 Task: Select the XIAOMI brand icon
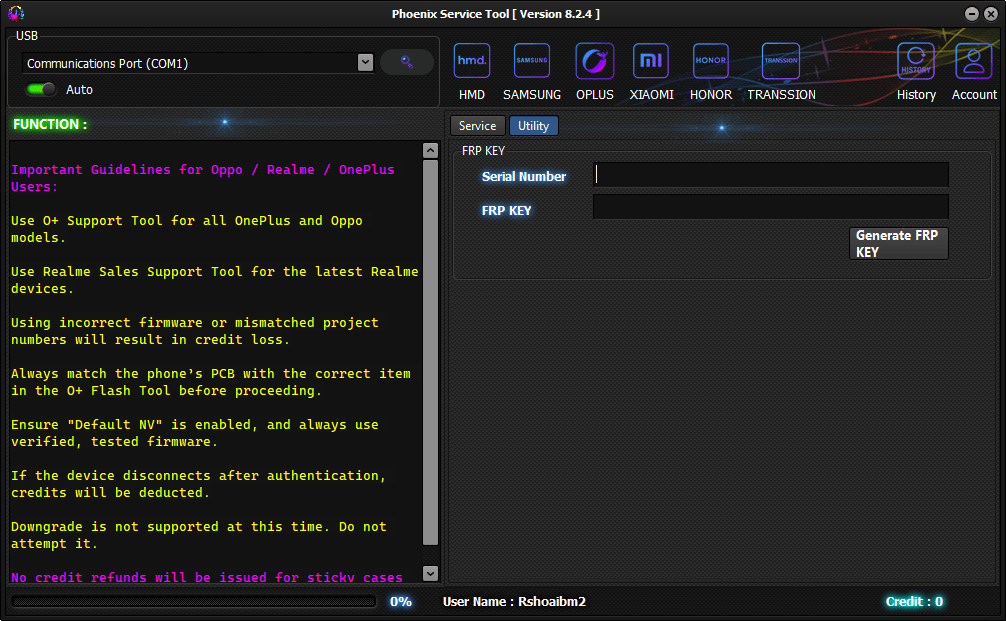tap(651, 61)
